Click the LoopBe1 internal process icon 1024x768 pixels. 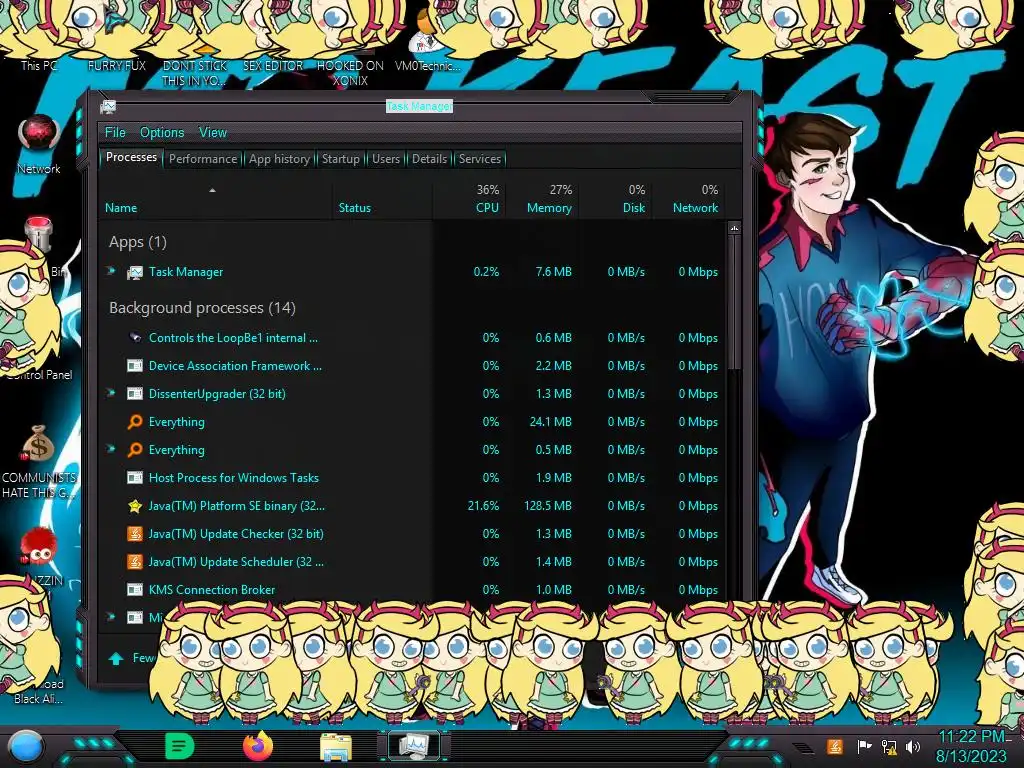click(135, 338)
